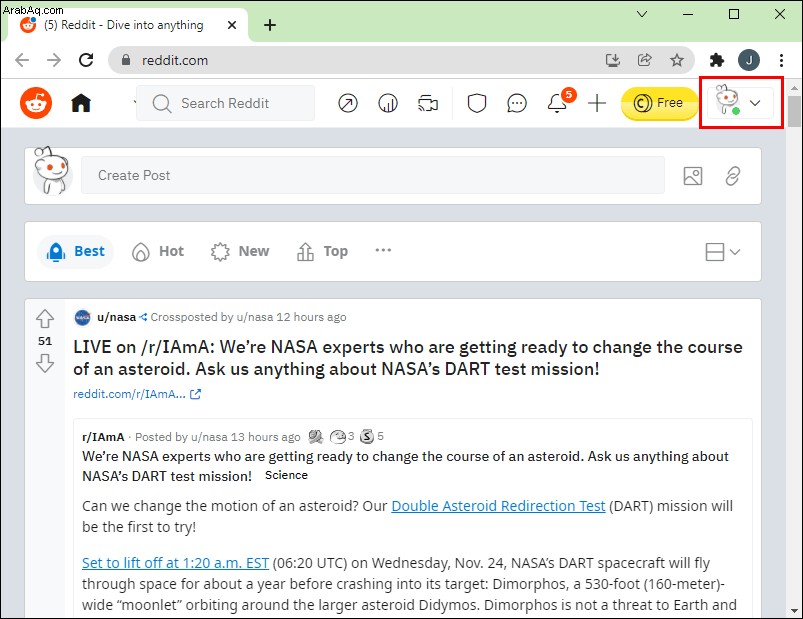Click the site lock icon

pos(126,60)
